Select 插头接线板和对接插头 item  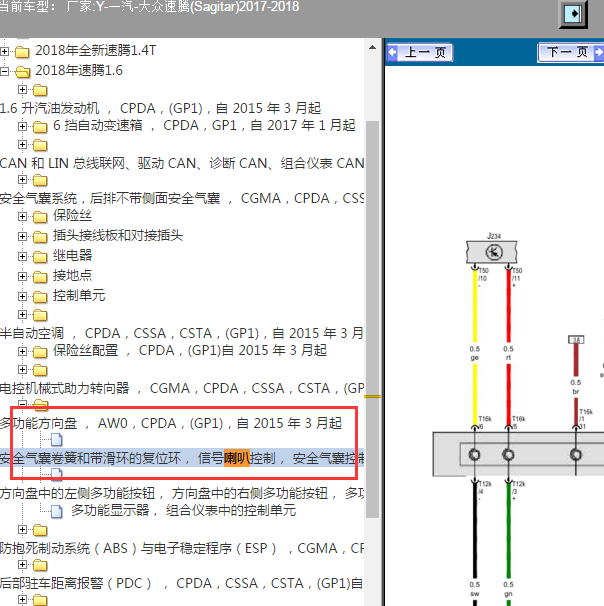118,236
